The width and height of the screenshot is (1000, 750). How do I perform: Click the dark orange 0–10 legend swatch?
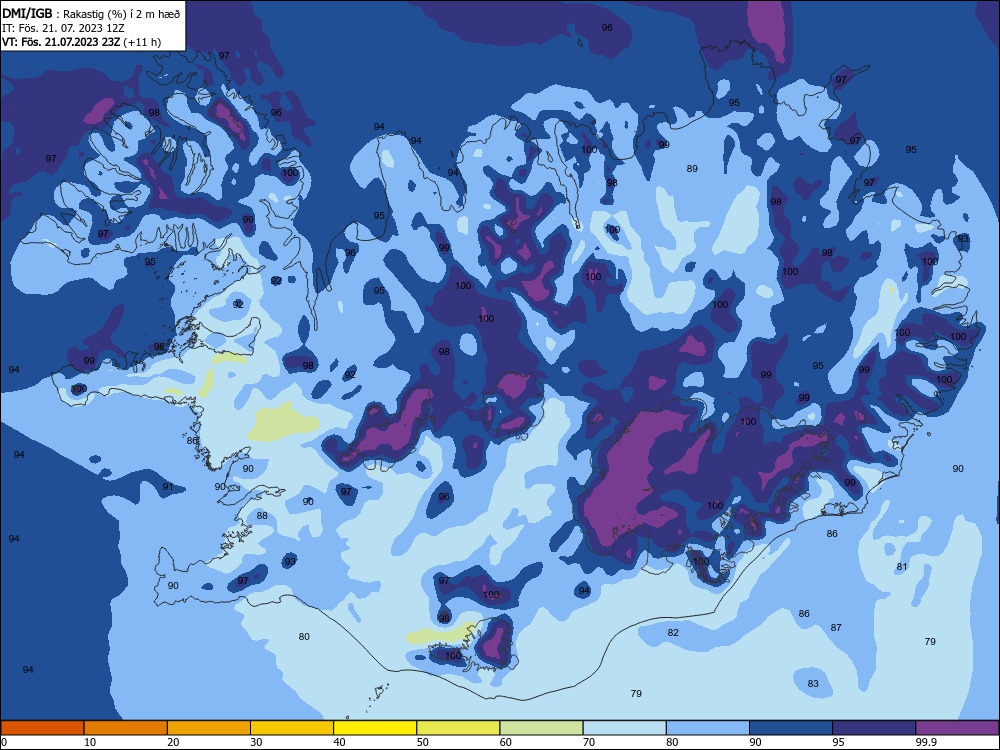coord(42,728)
